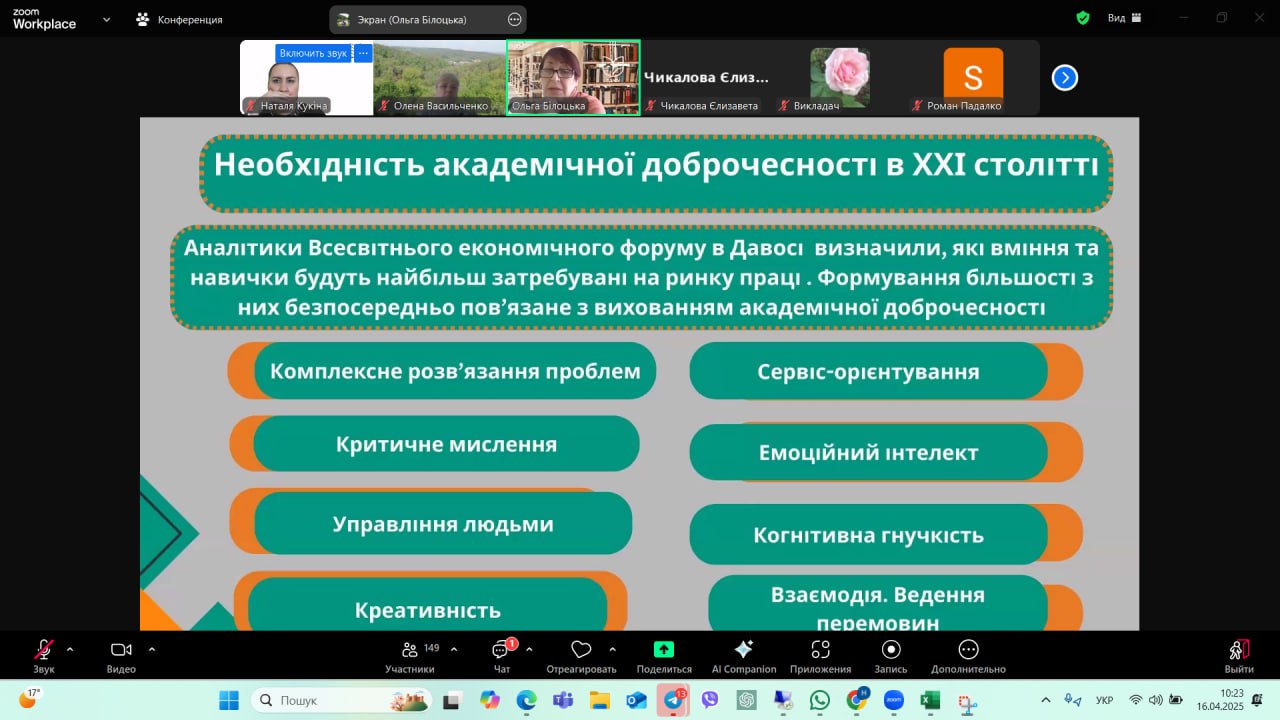
Task: Select the Викладач rose avatar tile
Action: 840,78
